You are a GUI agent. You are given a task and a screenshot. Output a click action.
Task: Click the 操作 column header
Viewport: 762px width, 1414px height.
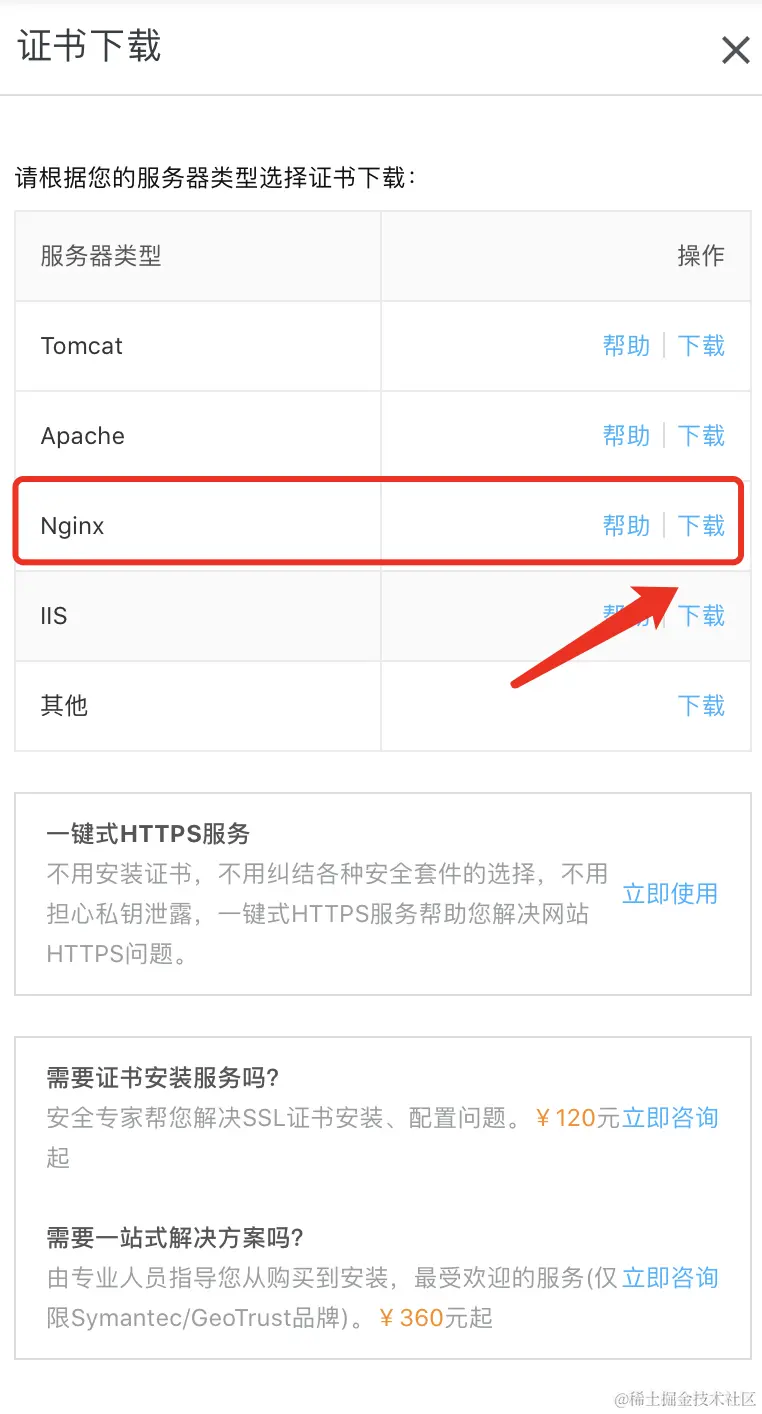[701, 256]
